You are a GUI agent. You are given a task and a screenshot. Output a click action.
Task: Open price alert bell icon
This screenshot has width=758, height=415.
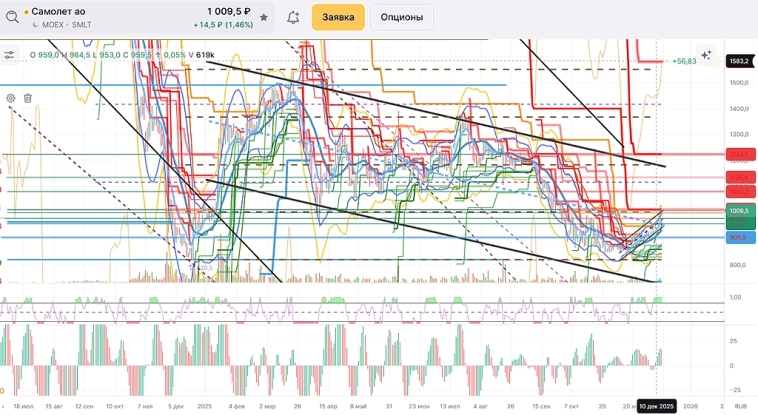tap(293, 18)
